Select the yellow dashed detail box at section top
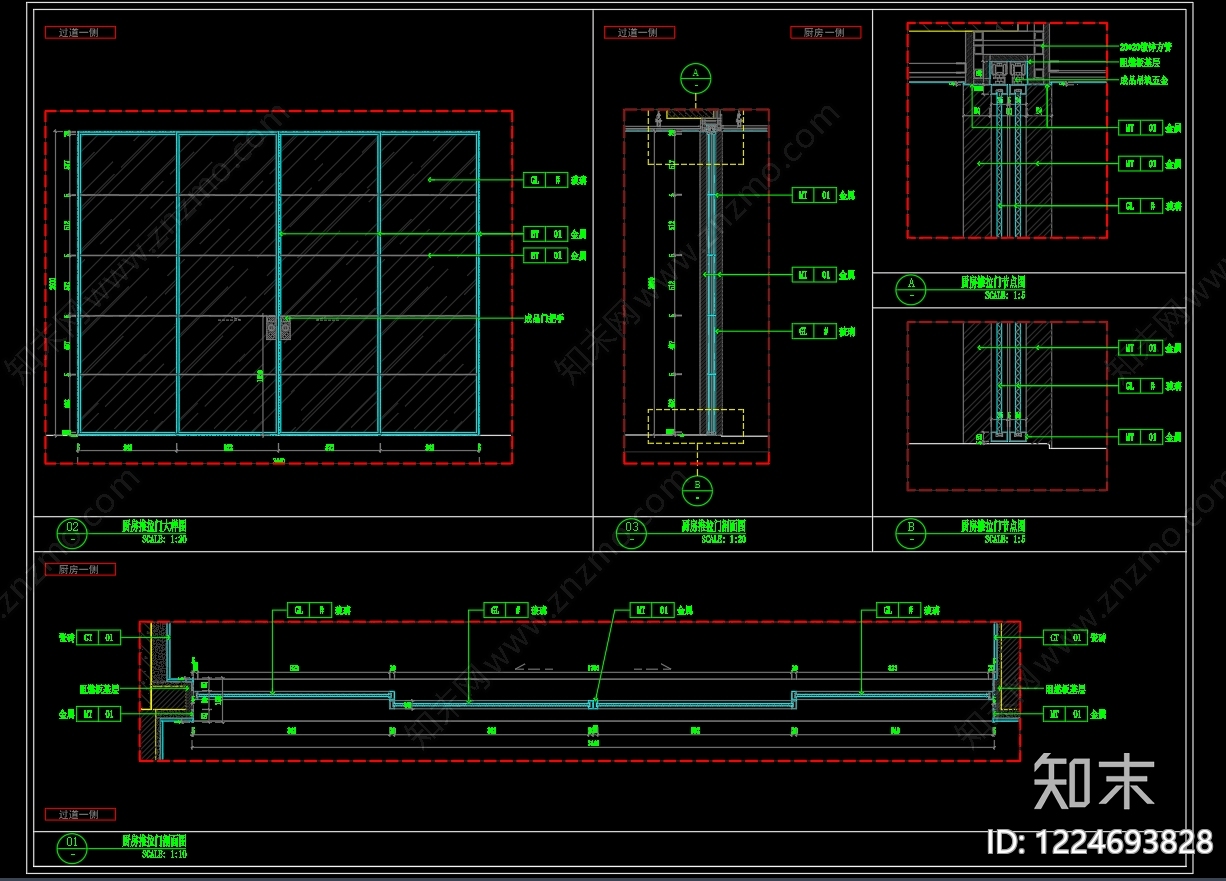The width and height of the screenshot is (1226, 881). [696, 138]
